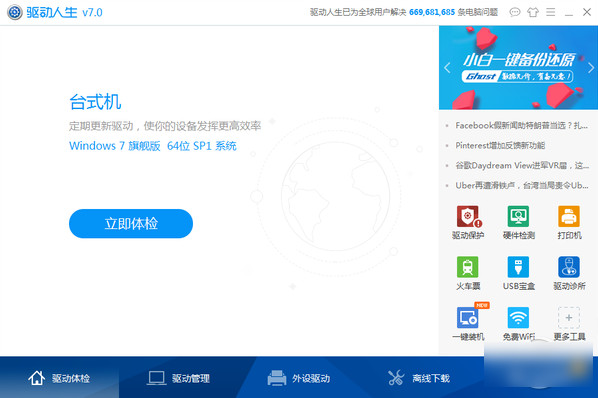598x398 pixels.
Task: Open the 驱动保护 driver protection tool
Action: tap(468, 223)
